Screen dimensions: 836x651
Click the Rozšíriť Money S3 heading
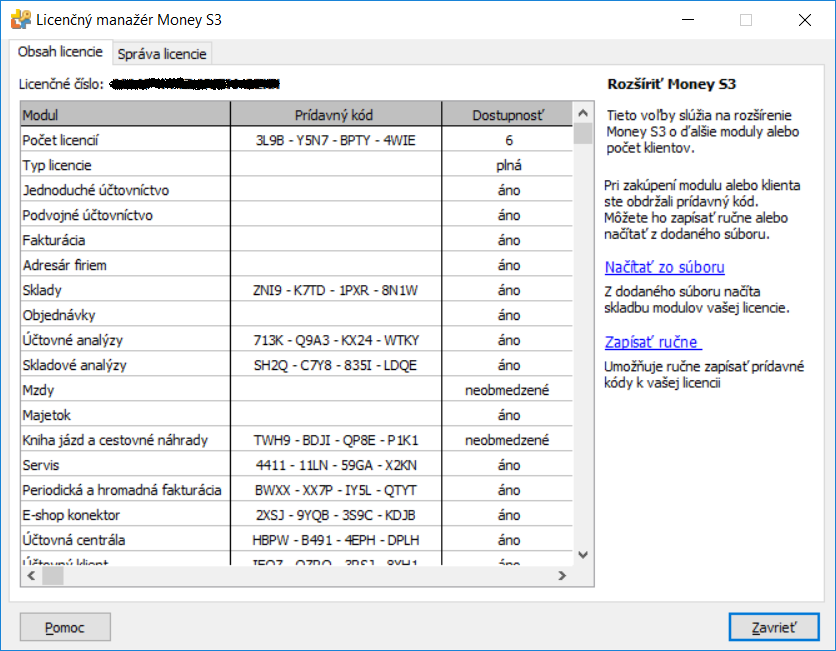pos(671,84)
